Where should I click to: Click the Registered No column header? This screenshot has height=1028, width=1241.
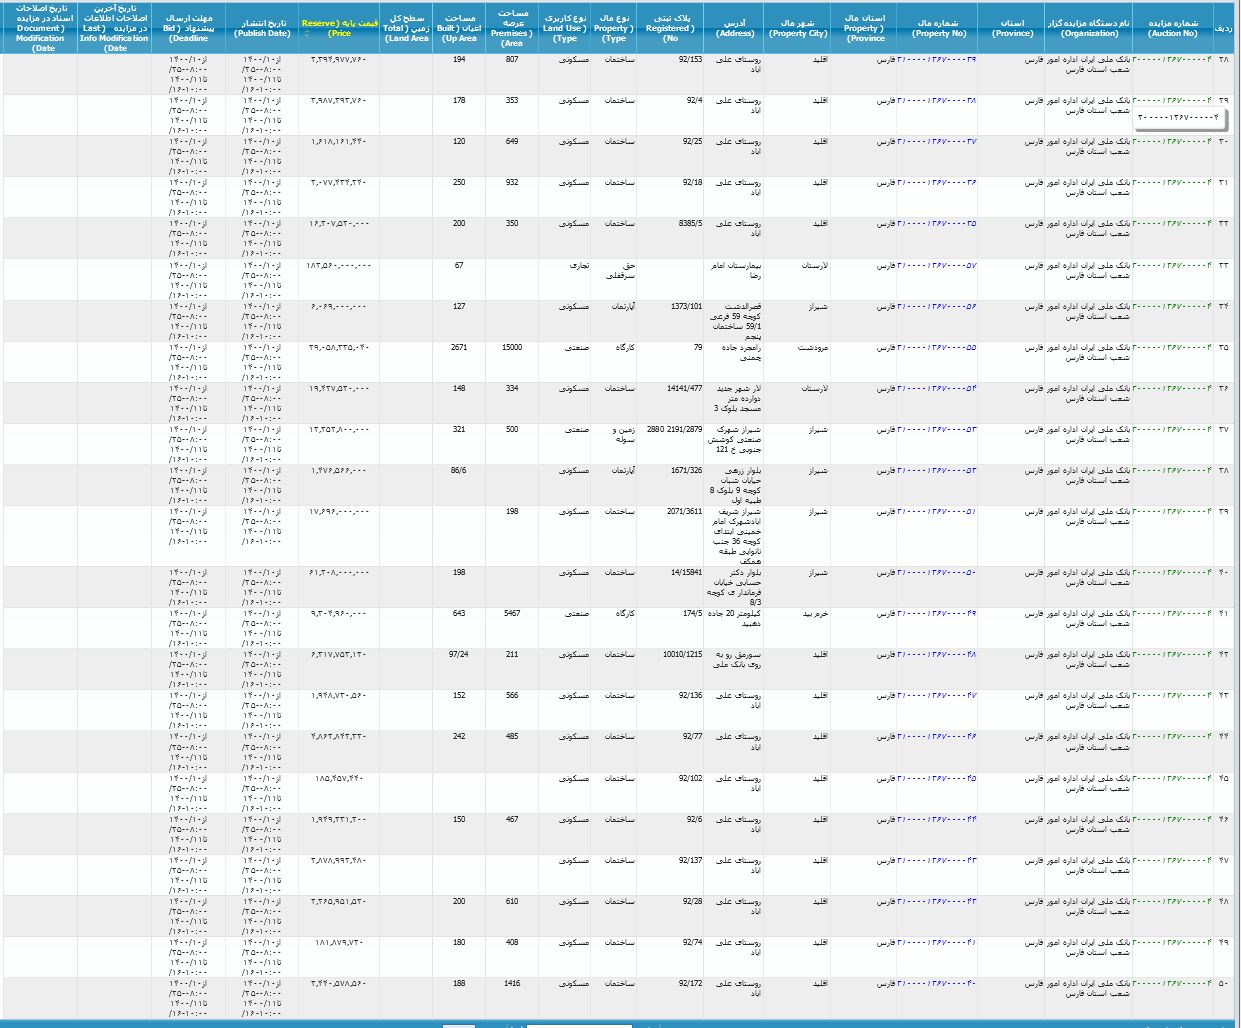669,28
